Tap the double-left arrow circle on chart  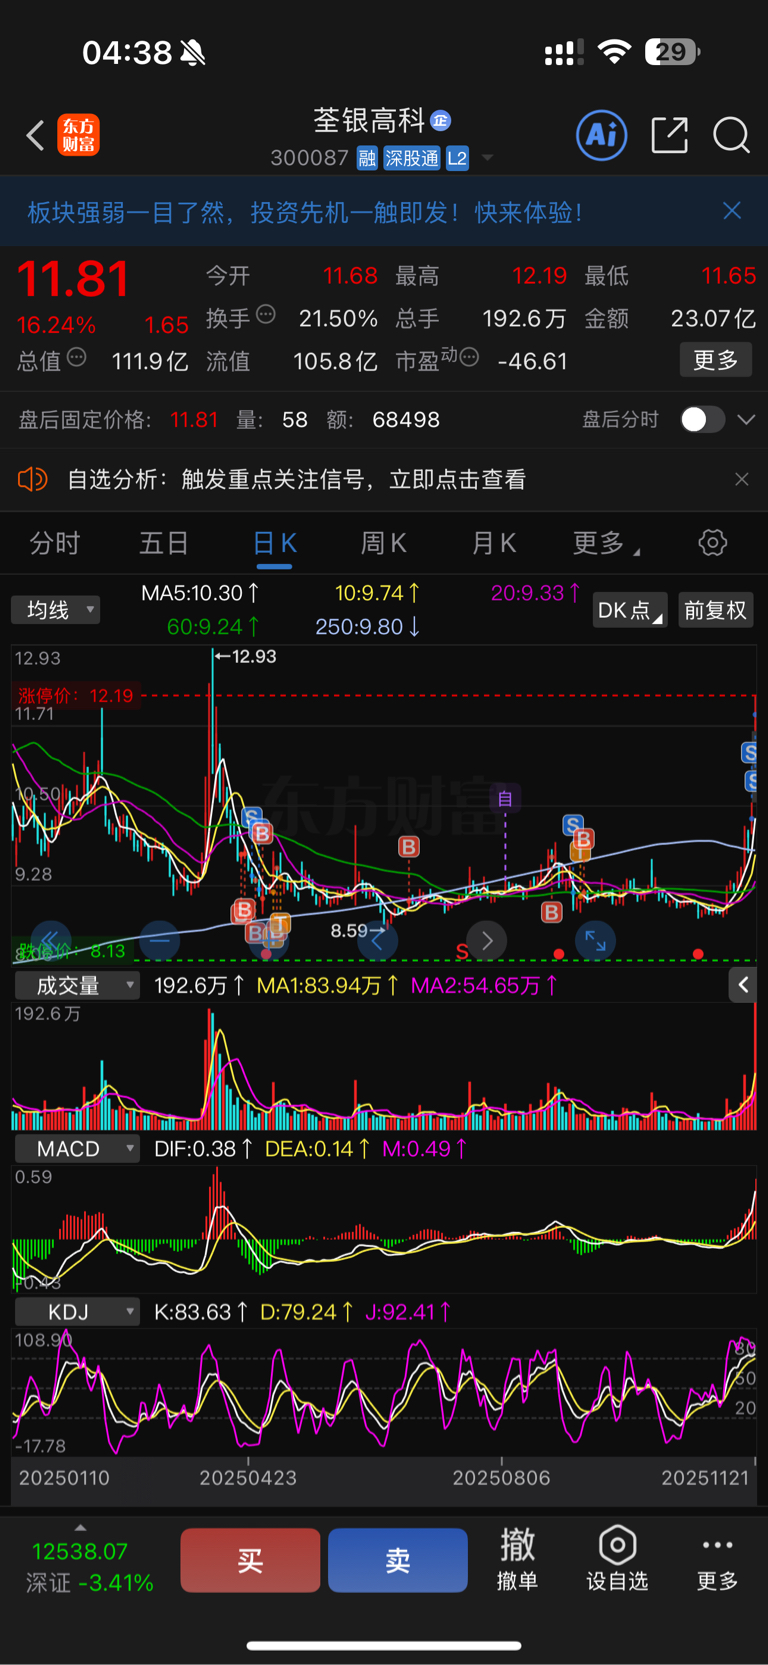[x=50, y=940]
